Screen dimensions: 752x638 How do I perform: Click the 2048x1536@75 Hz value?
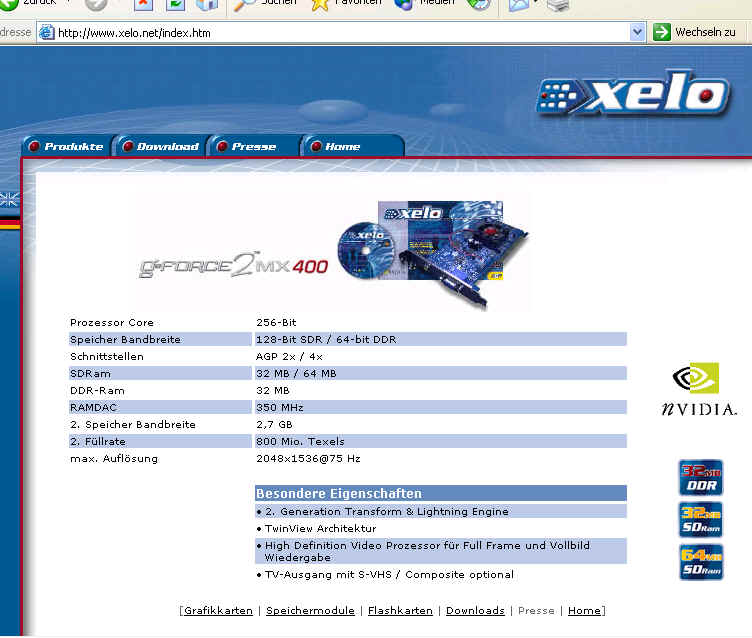pyautogui.click(x=308, y=459)
